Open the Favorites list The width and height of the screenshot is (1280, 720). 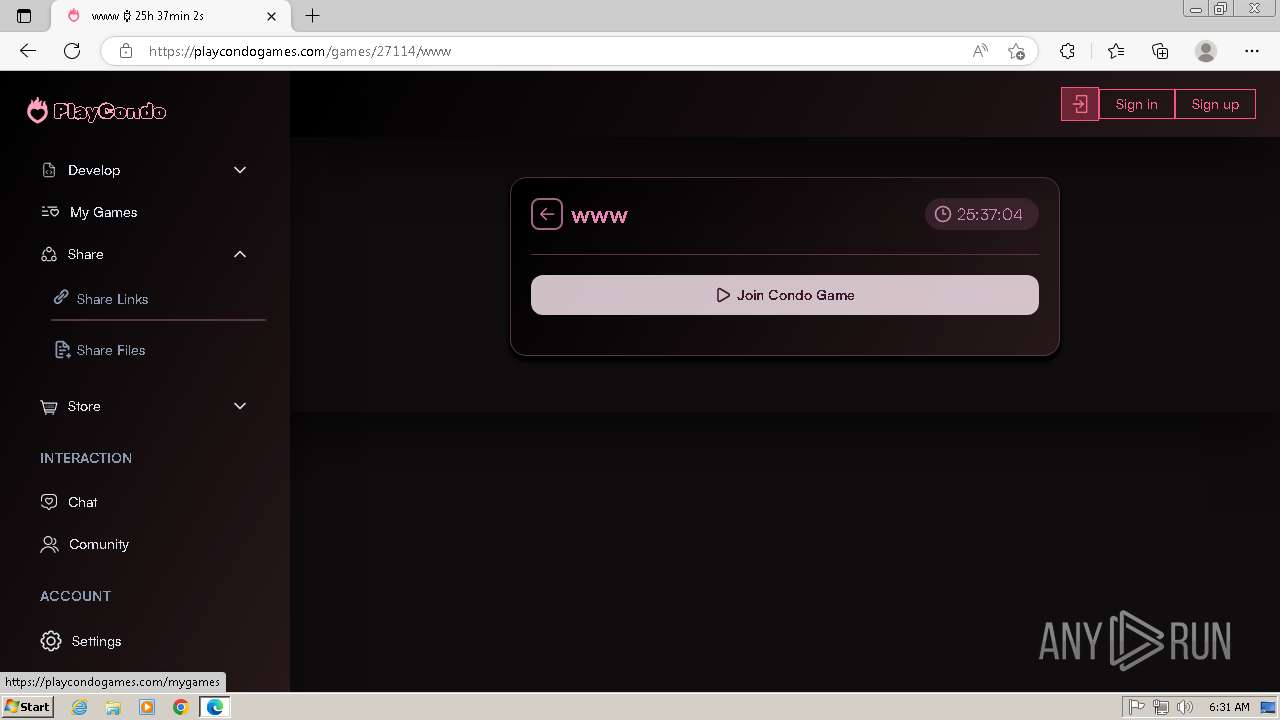(1116, 51)
